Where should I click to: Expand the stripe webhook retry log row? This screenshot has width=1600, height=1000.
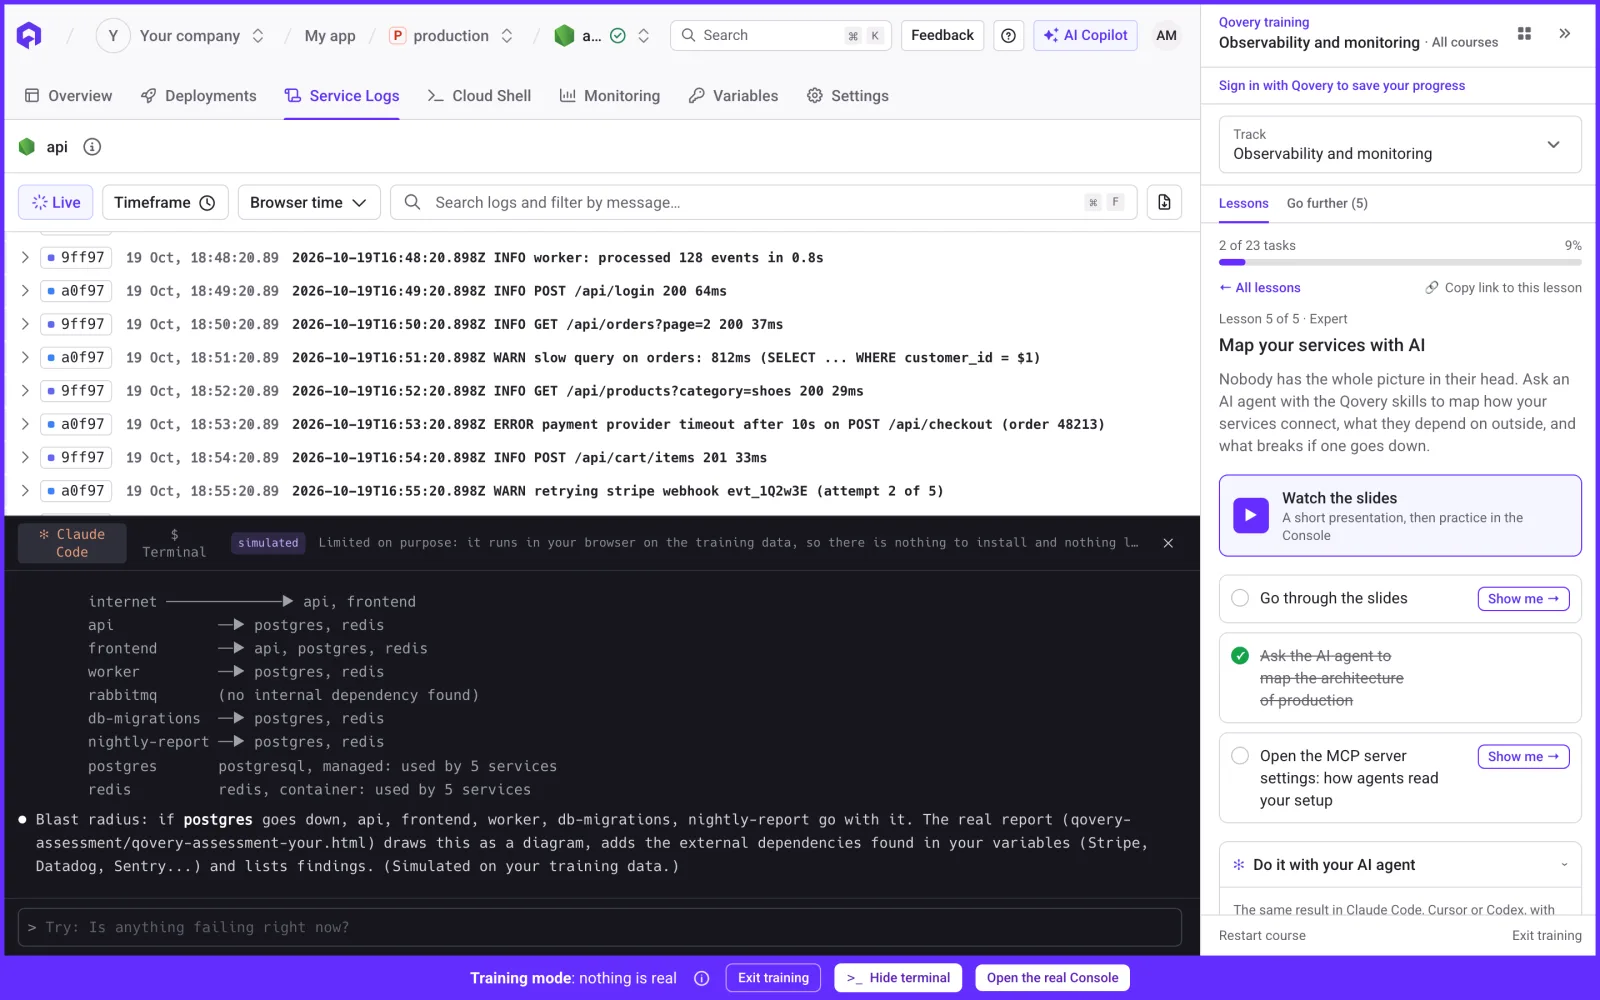tap(25, 491)
